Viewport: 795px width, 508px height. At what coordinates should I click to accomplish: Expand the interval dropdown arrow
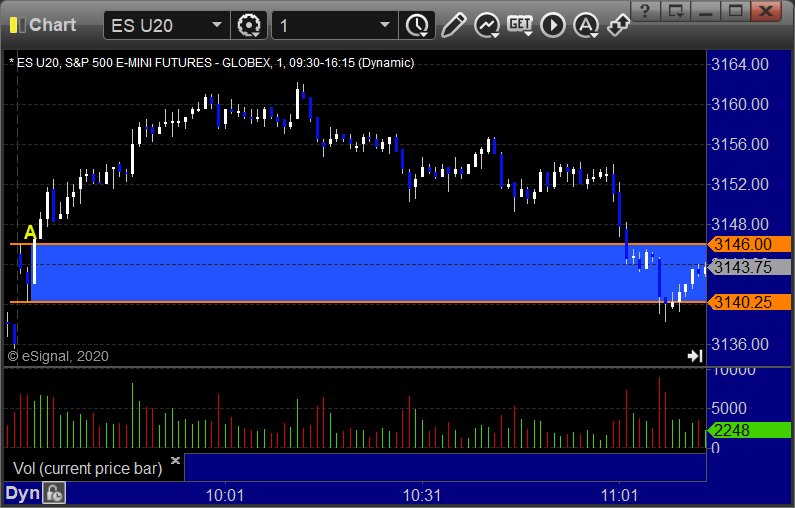coord(385,25)
